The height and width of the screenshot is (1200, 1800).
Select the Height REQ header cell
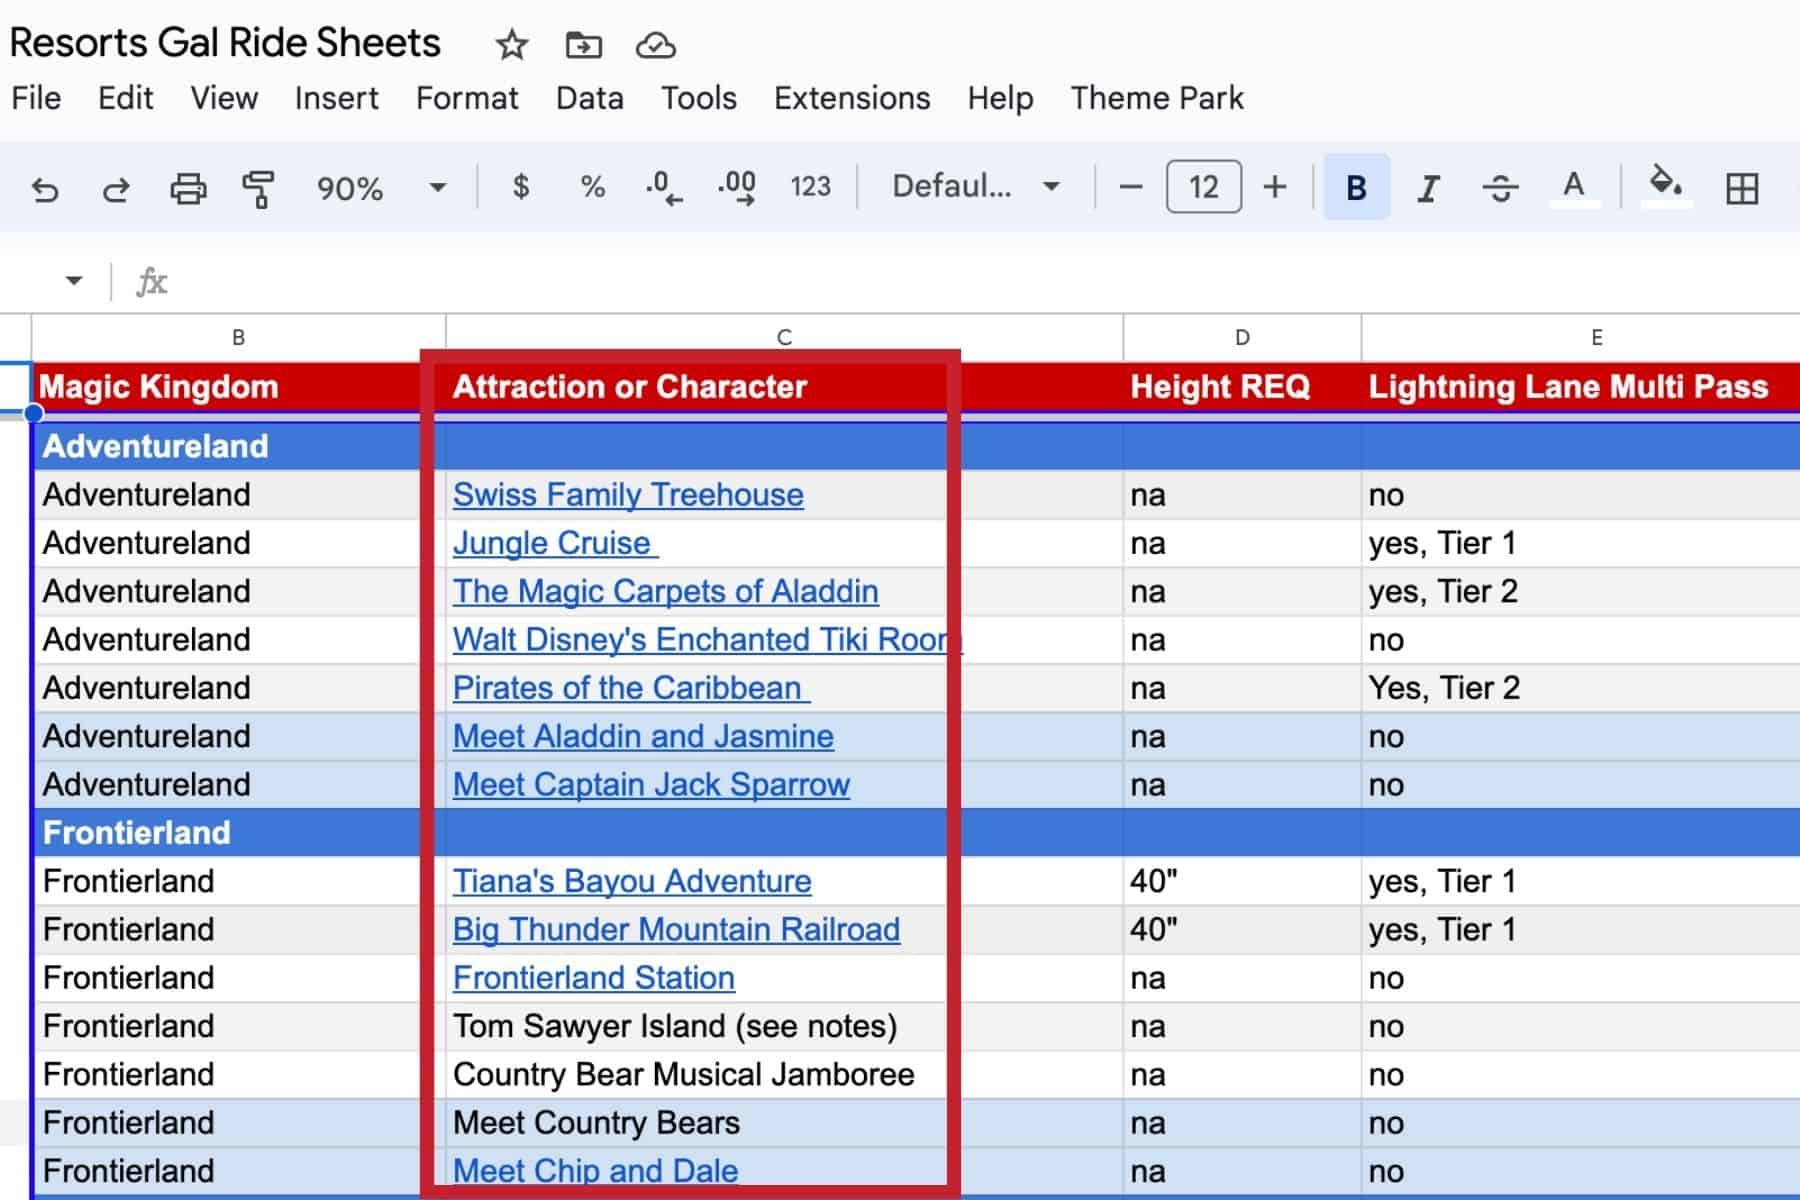point(1242,387)
